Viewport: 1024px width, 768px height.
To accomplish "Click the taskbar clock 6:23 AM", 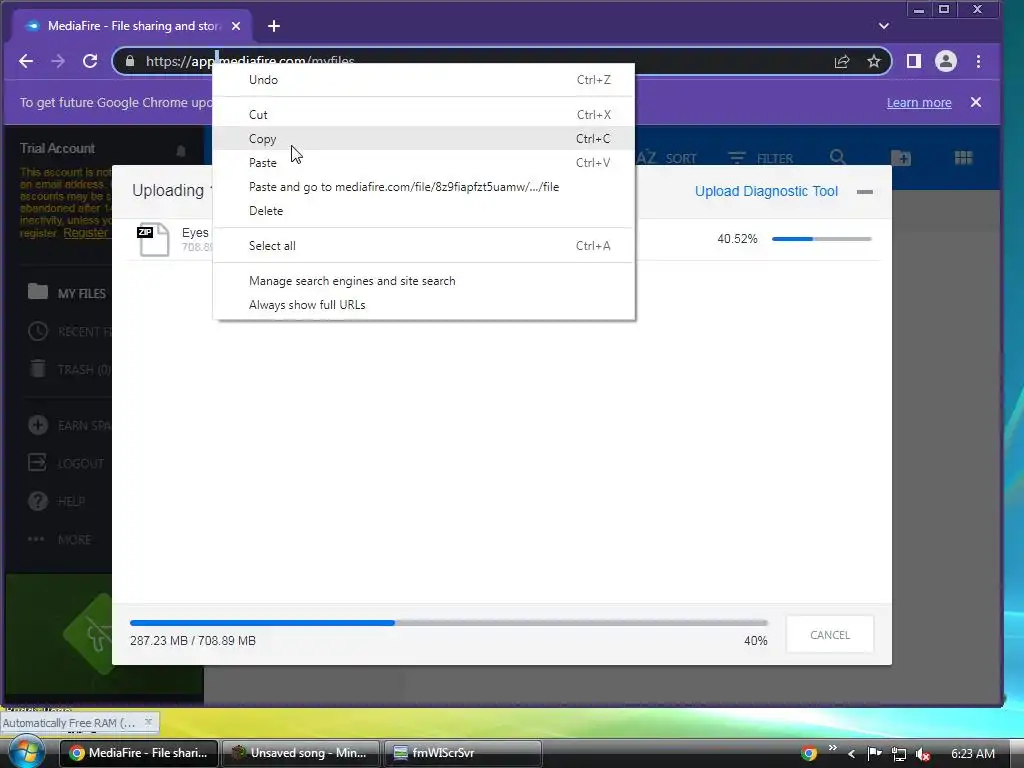I will (x=972, y=754).
